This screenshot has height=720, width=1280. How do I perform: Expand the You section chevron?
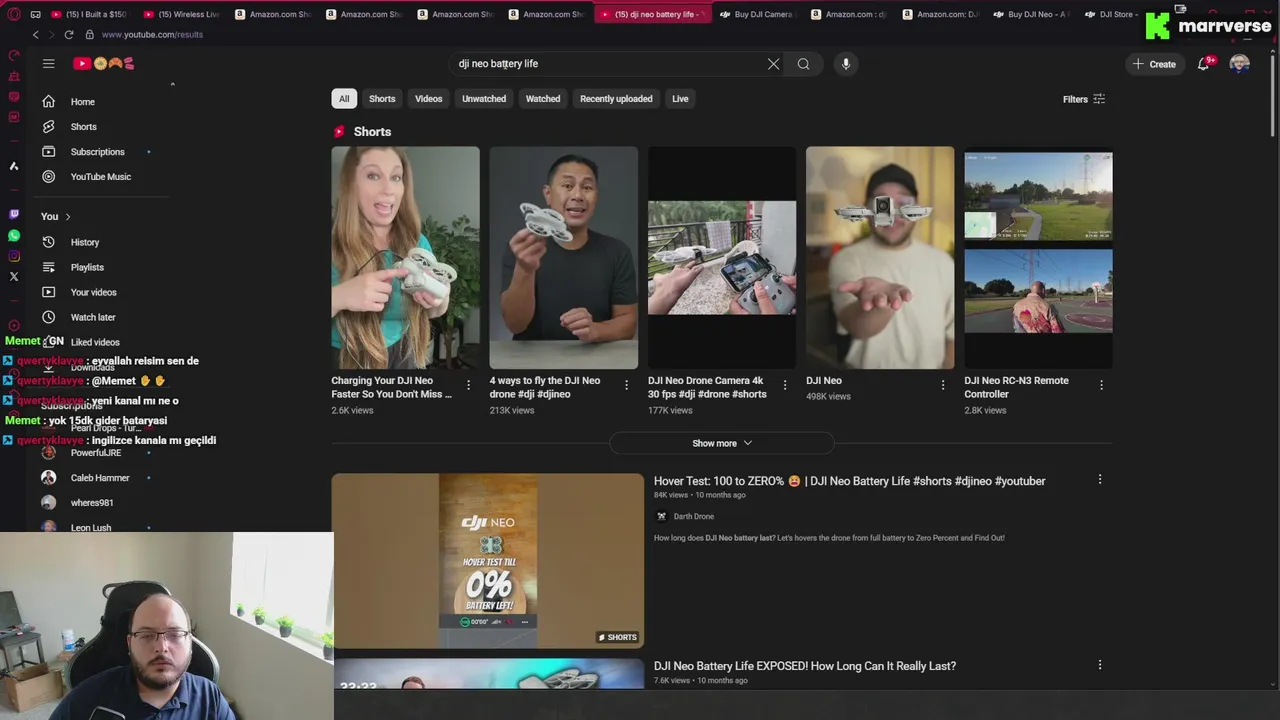[x=67, y=217]
